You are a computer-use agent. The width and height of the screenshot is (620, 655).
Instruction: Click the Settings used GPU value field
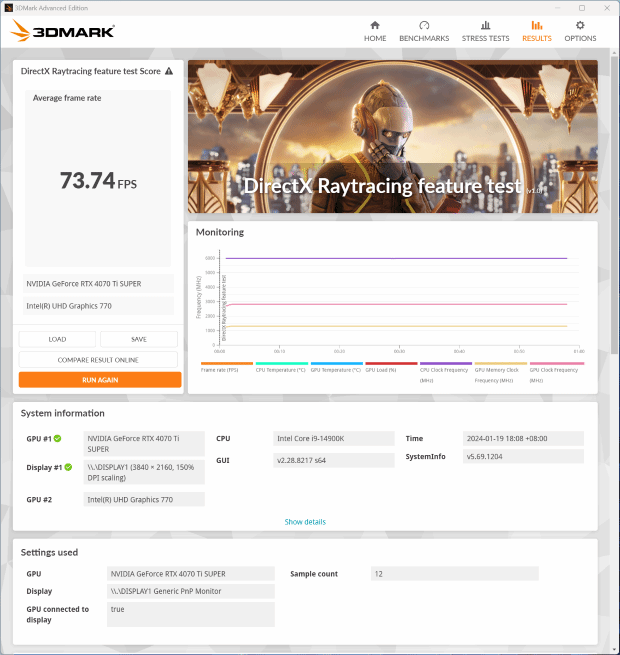point(191,574)
